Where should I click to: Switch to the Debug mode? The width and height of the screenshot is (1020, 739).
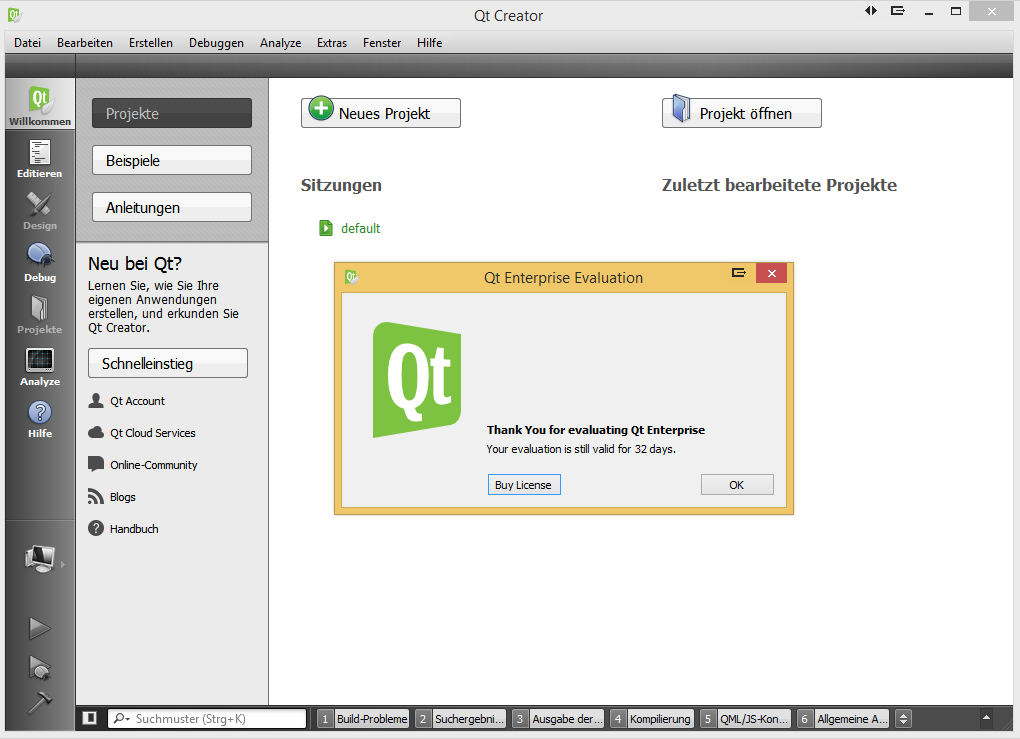pos(40,263)
